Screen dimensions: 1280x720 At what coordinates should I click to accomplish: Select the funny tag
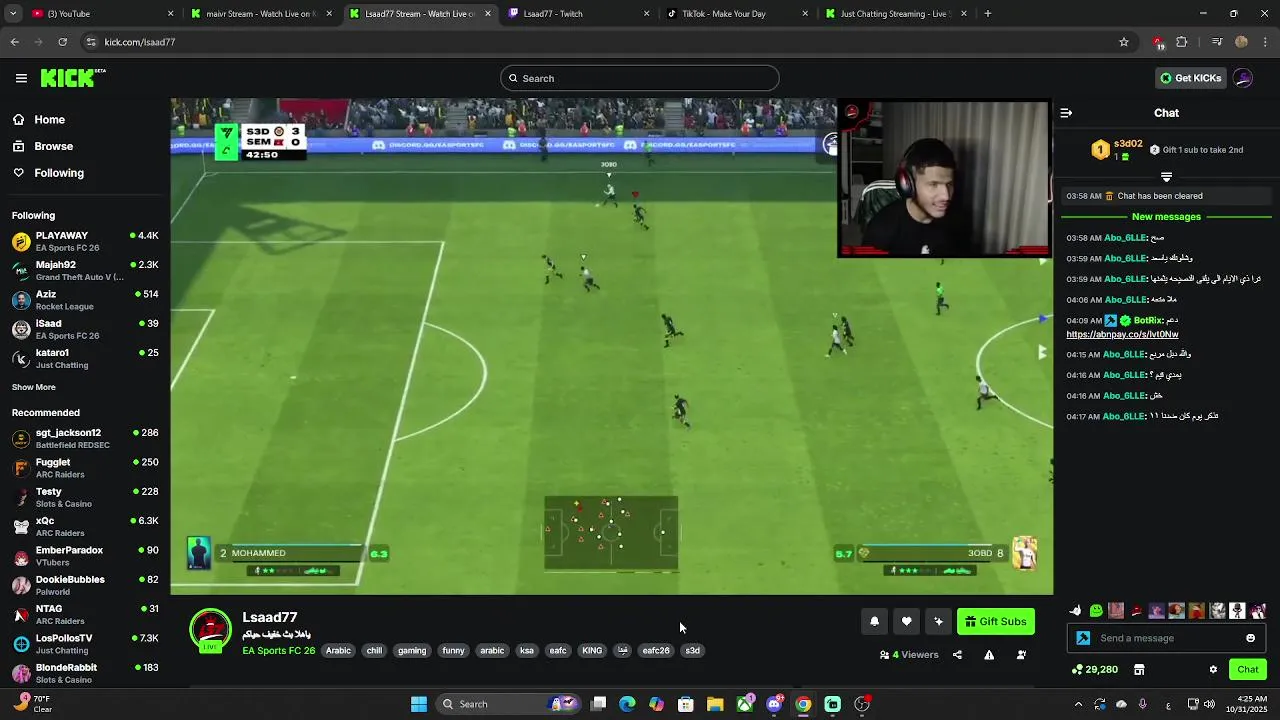coord(453,651)
